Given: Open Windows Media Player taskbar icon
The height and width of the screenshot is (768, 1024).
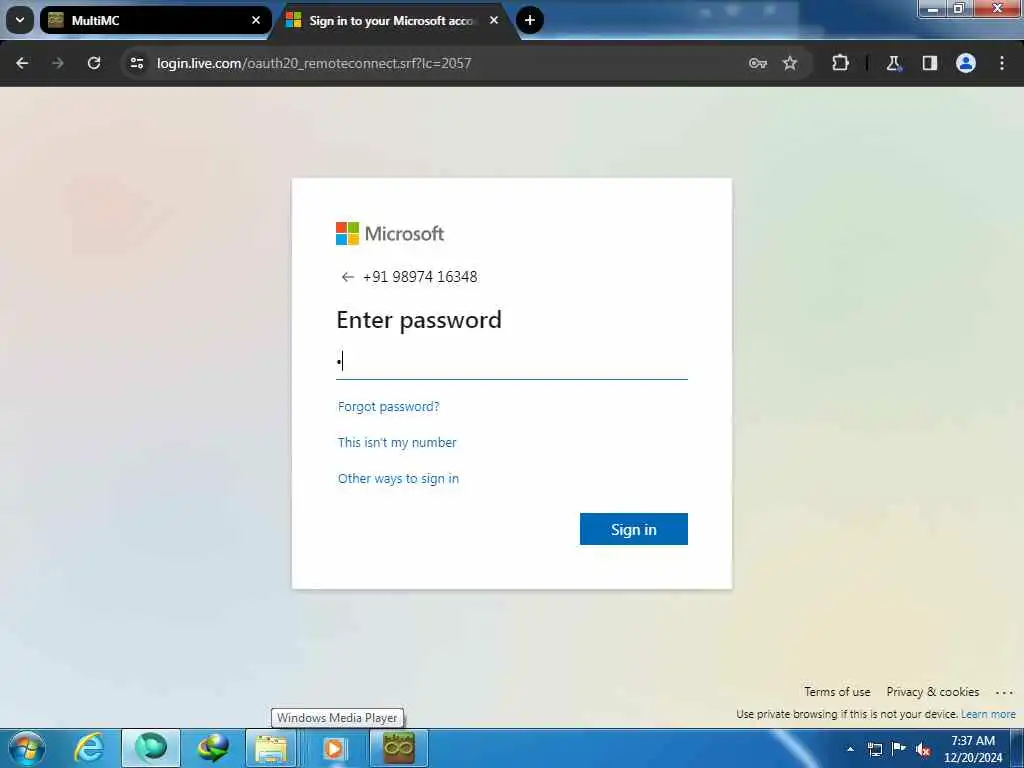Looking at the screenshot, I should 334,748.
